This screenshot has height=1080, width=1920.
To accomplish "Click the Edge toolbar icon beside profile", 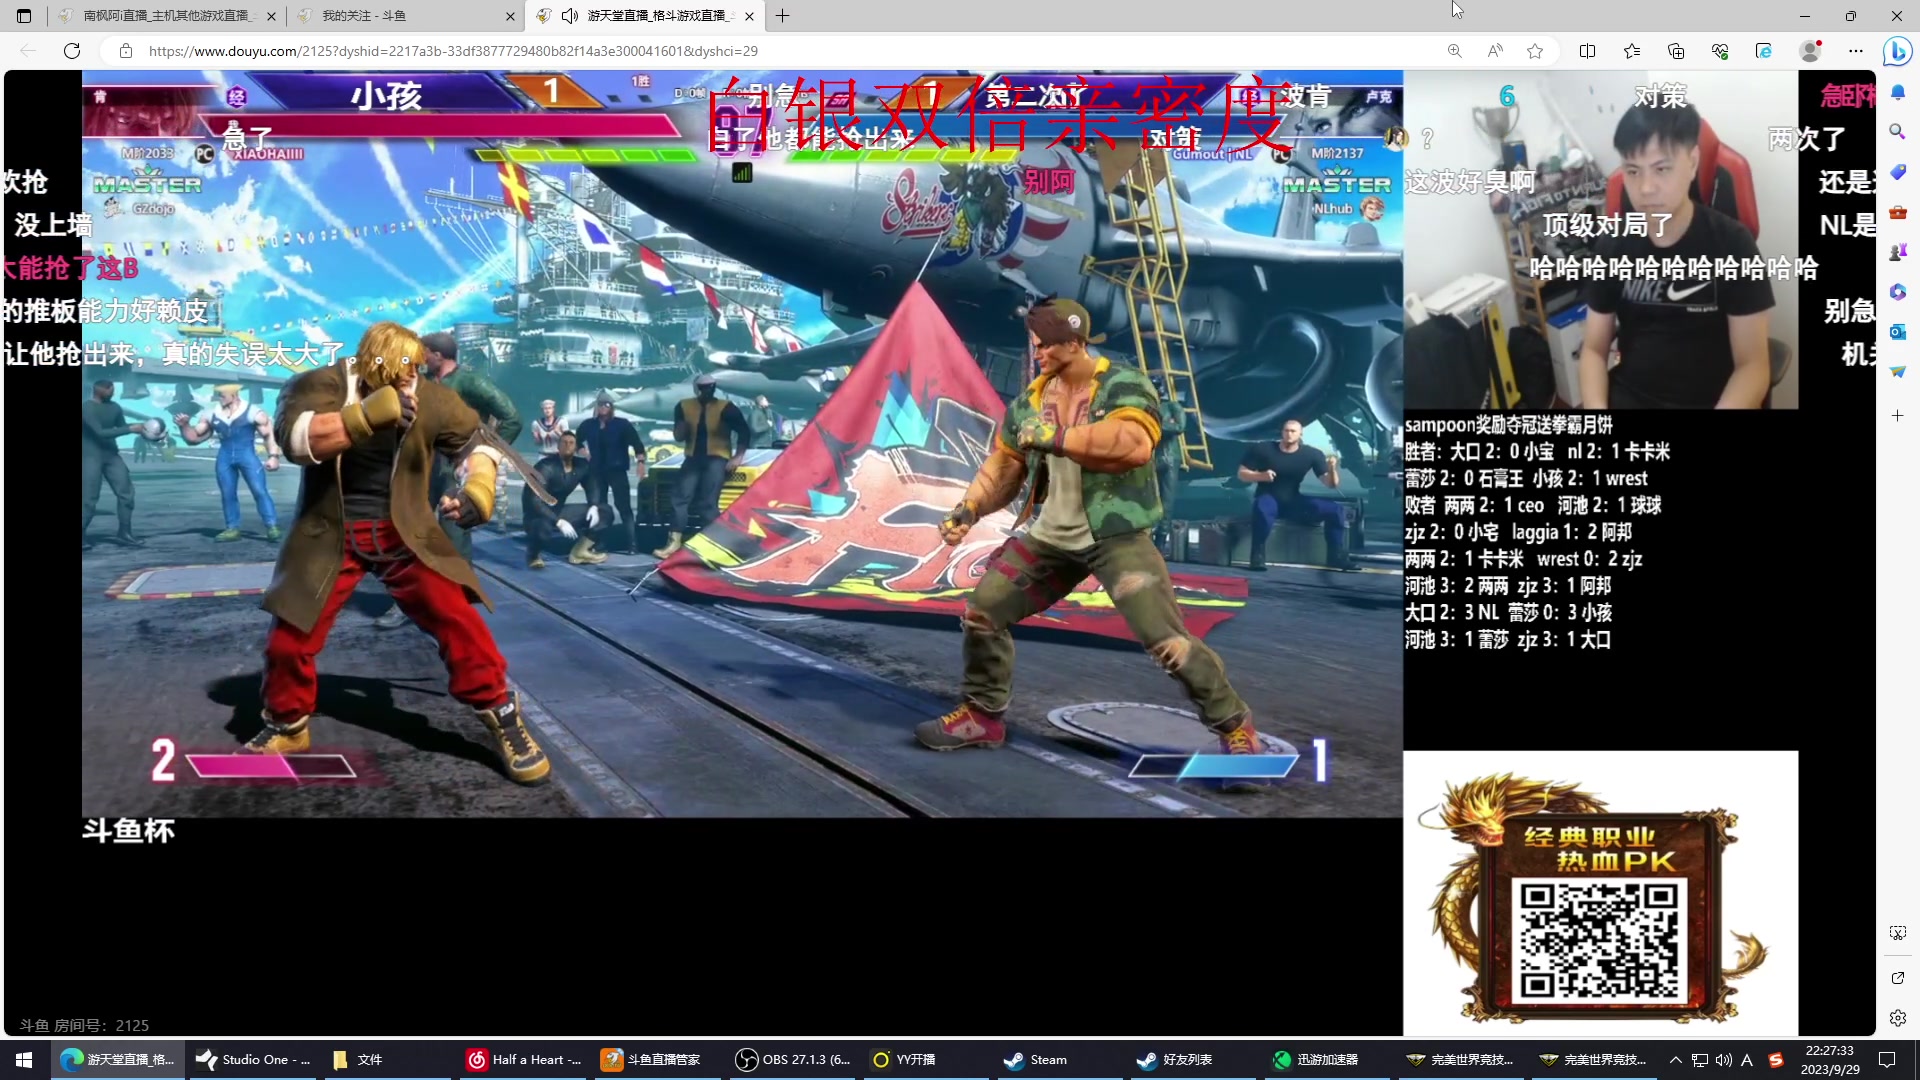I will point(1764,51).
